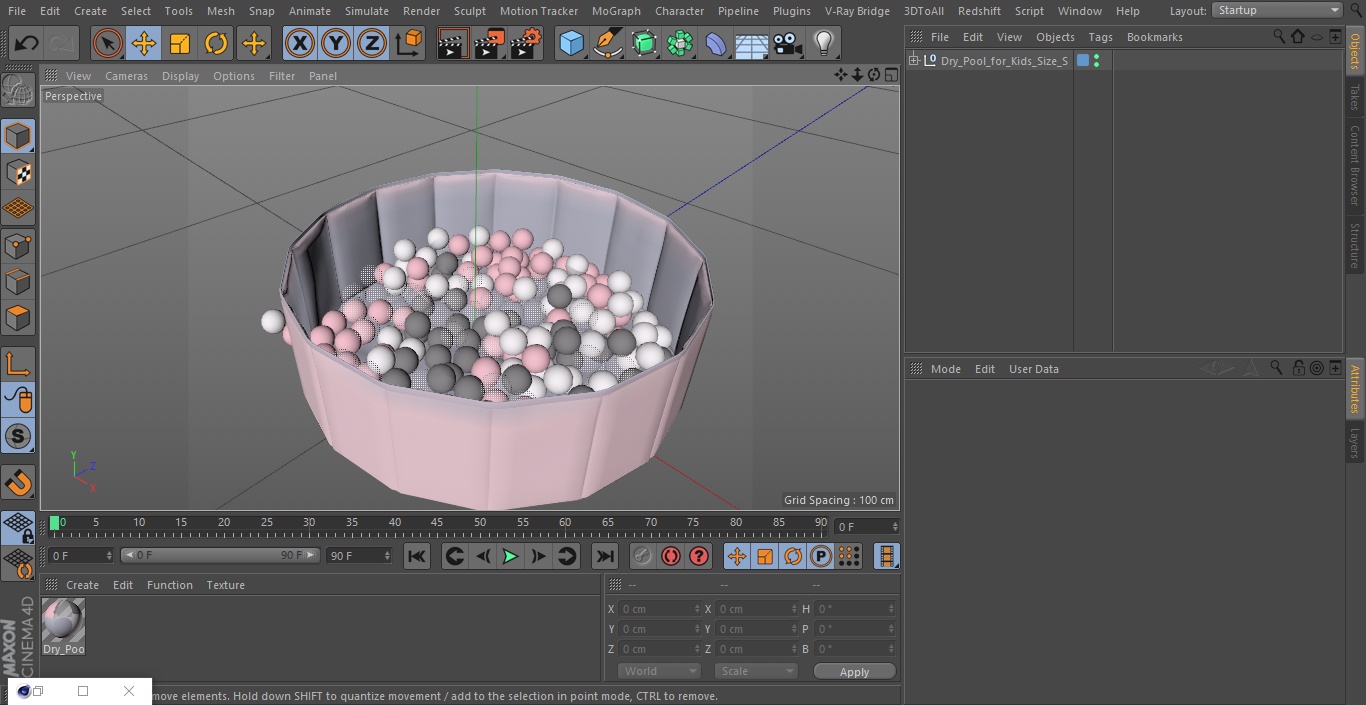Add a Light object

823,44
